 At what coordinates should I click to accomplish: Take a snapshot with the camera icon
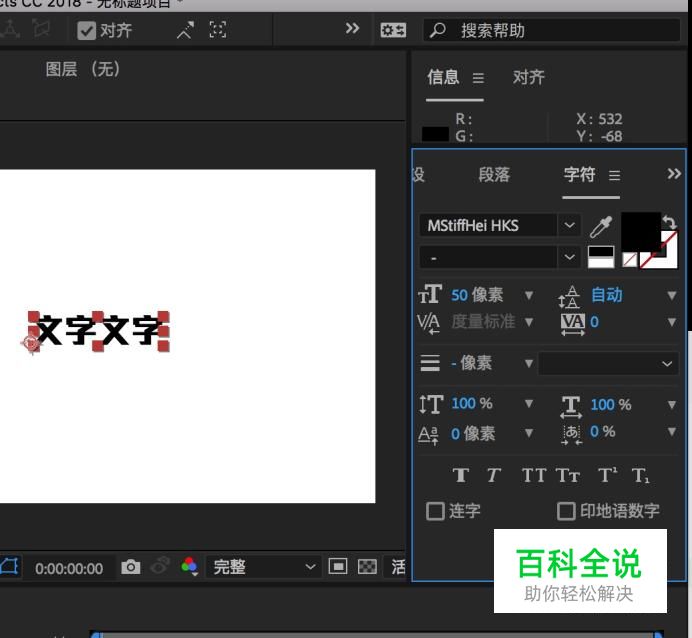pyautogui.click(x=131, y=567)
